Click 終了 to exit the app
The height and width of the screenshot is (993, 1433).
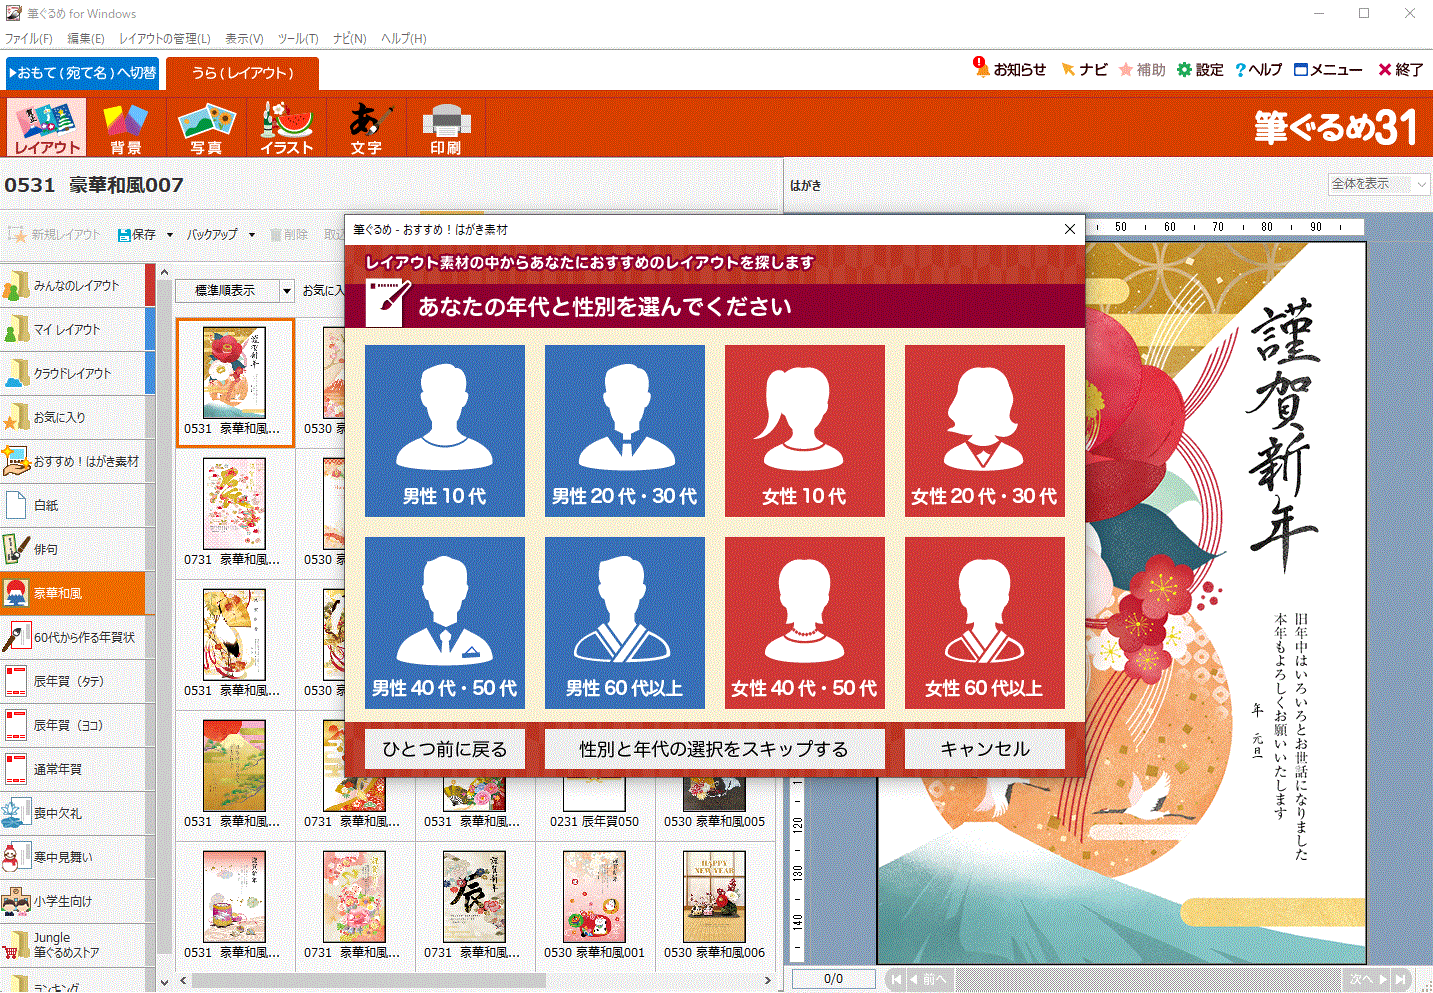click(x=1400, y=69)
